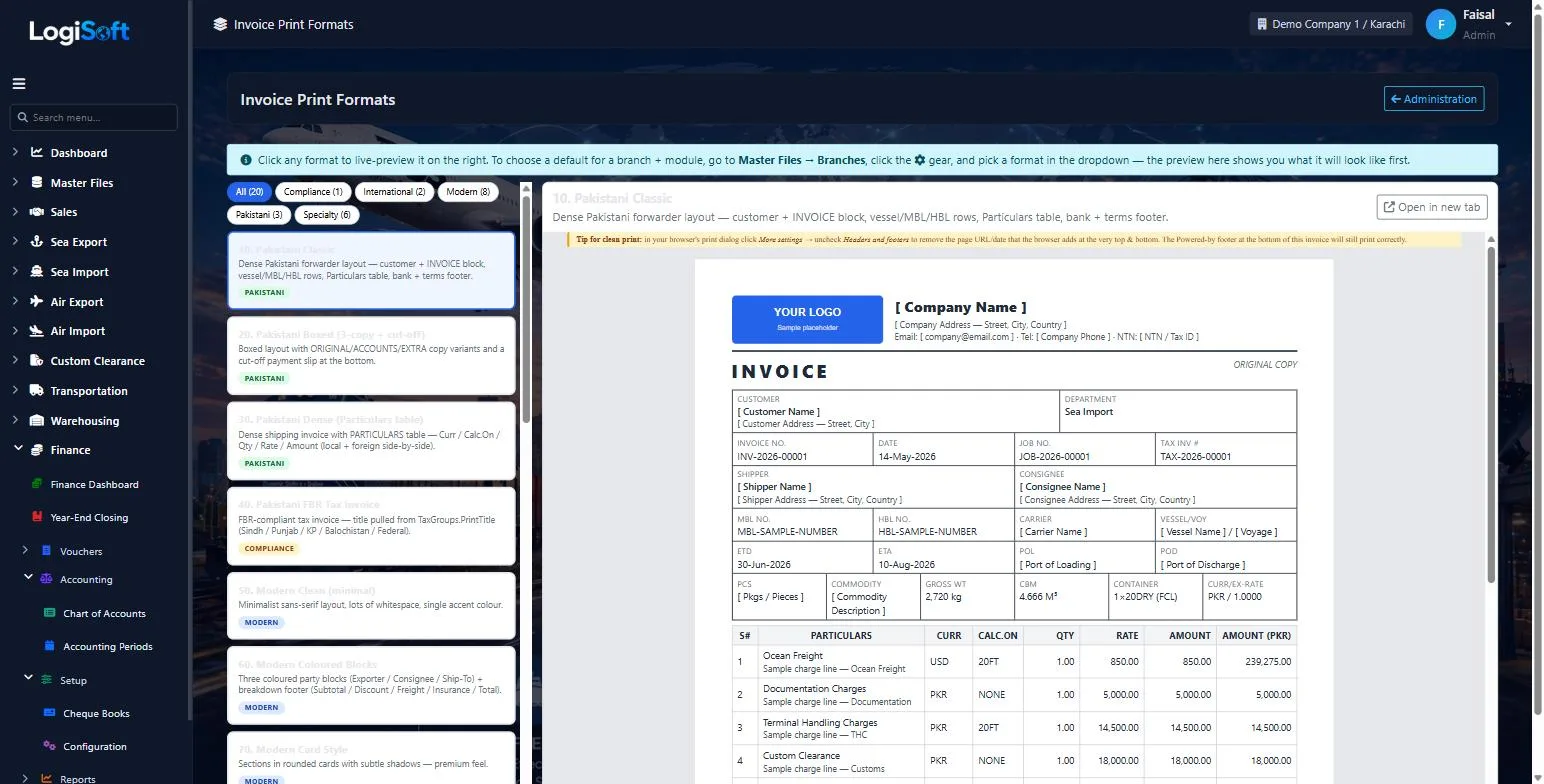Viewport: 1544px width, 784px height.
Task: Click the Configuration gears icon
Action: (49, 746)
